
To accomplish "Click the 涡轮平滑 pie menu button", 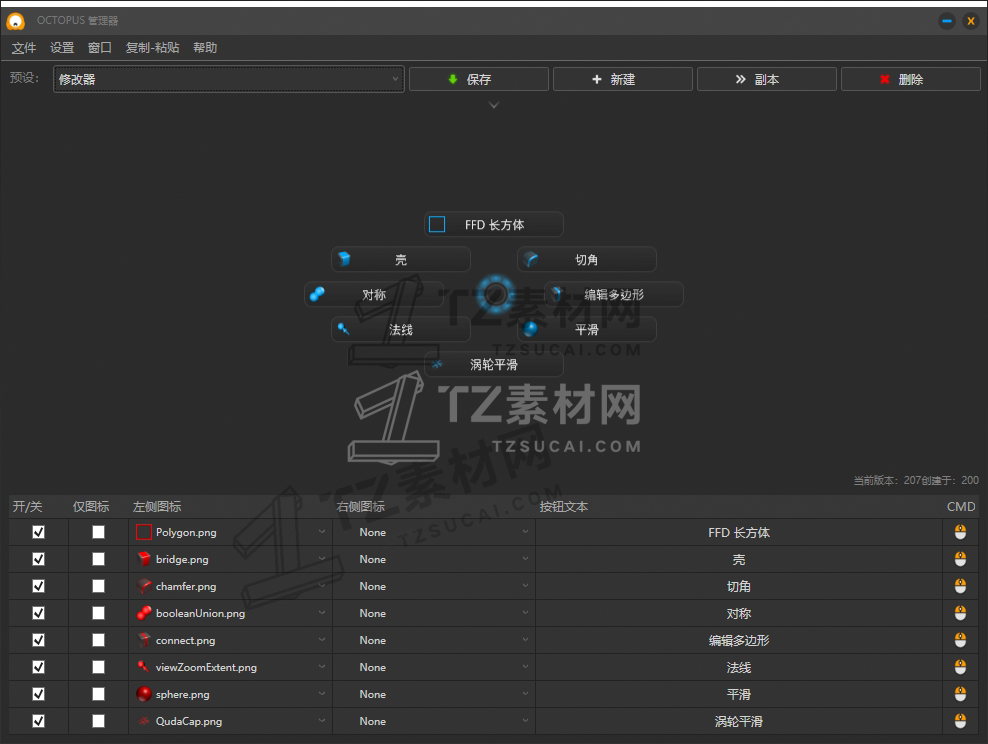I will (494, 364).
